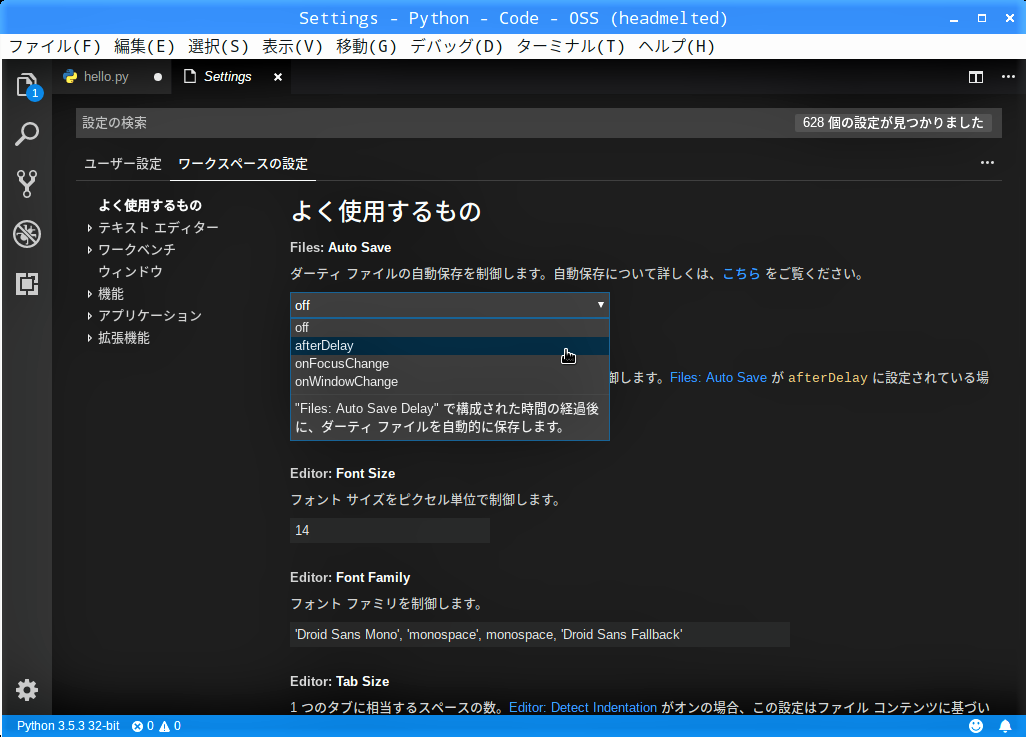Click the Editor: Font Size setting title

342,473
